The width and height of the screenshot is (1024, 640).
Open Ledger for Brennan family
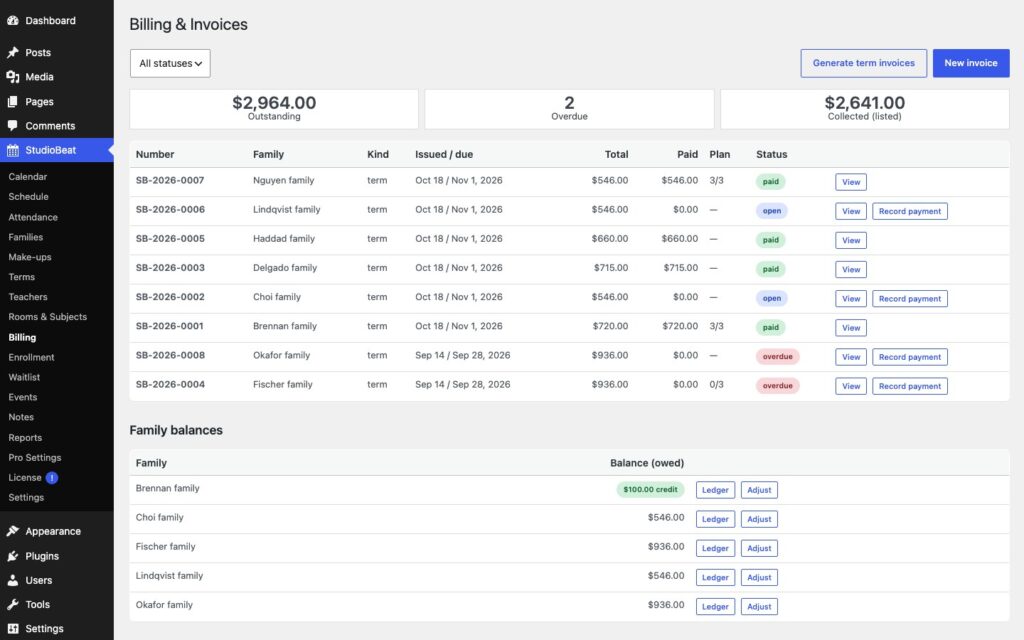pyautogui.click(x=715, y=490)
